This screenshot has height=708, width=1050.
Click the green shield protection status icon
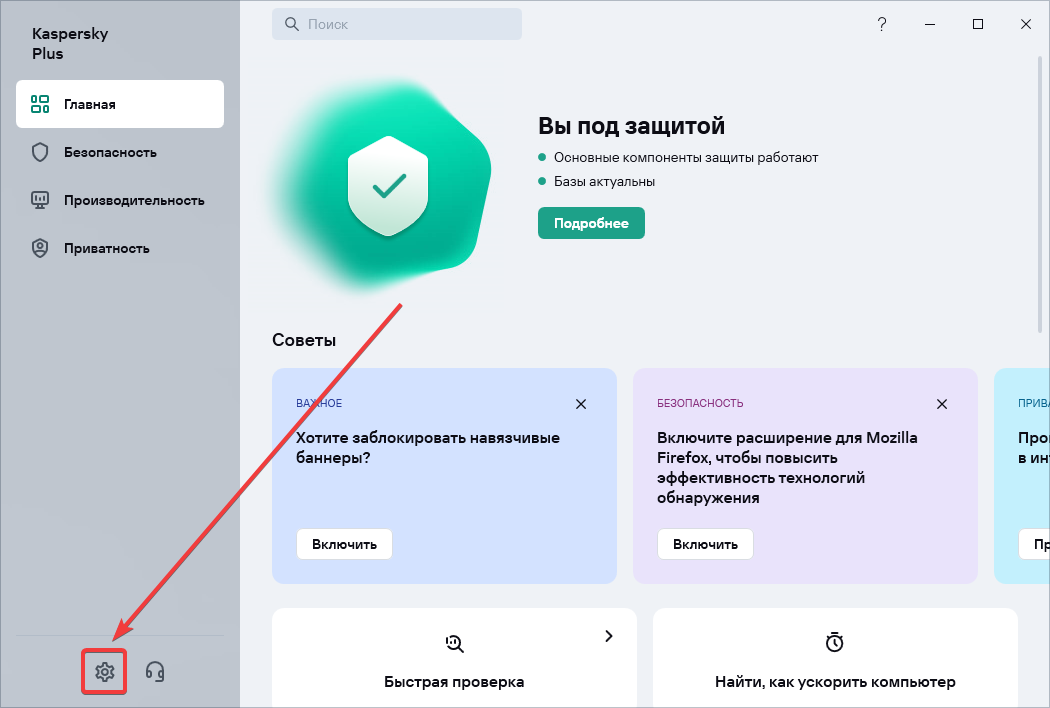click(388, 186)
